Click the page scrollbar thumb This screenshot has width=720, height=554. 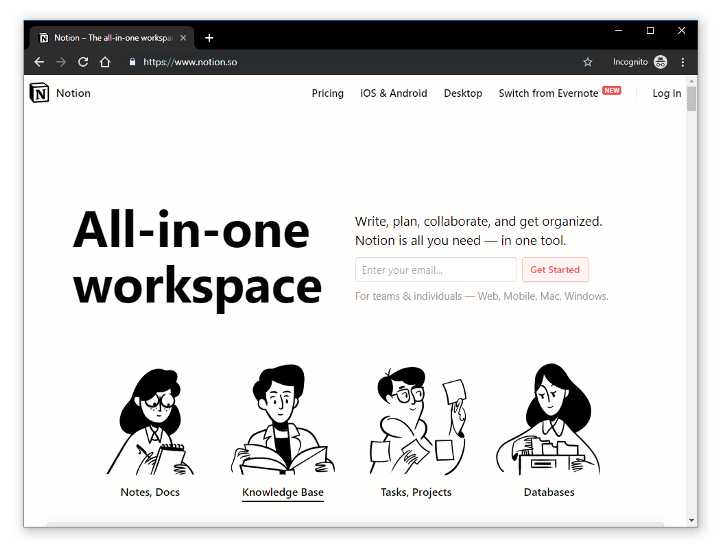692,99
